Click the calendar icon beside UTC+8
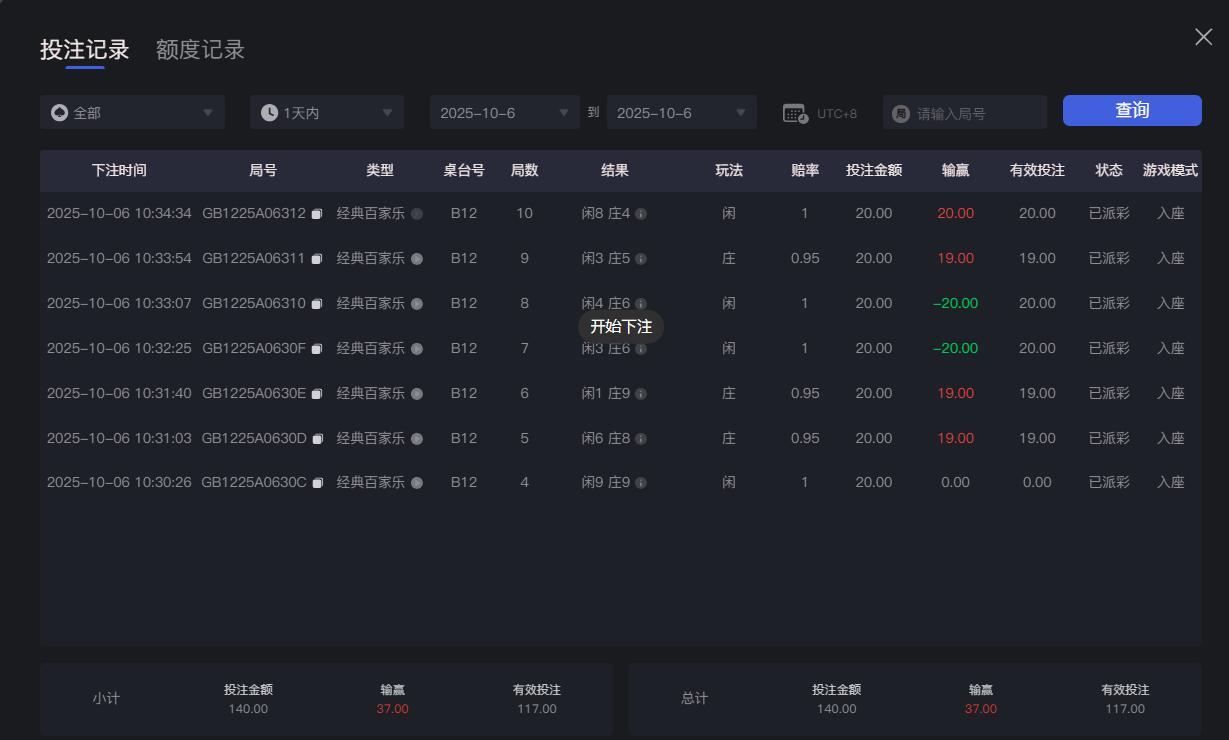This screenshot has width=1229, height=740. 795,112
